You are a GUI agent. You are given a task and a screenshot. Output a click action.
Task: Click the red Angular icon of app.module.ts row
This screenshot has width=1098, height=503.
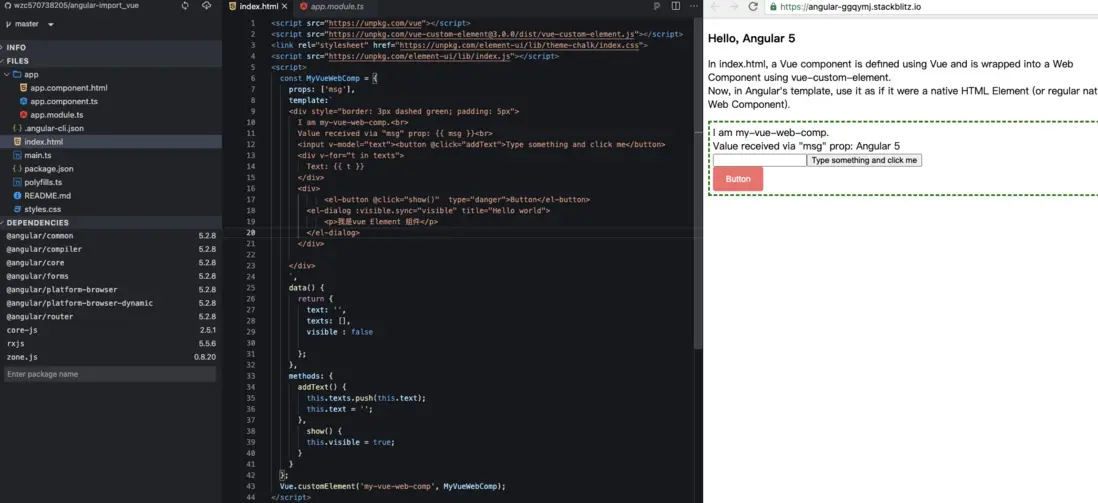[24, 115]
